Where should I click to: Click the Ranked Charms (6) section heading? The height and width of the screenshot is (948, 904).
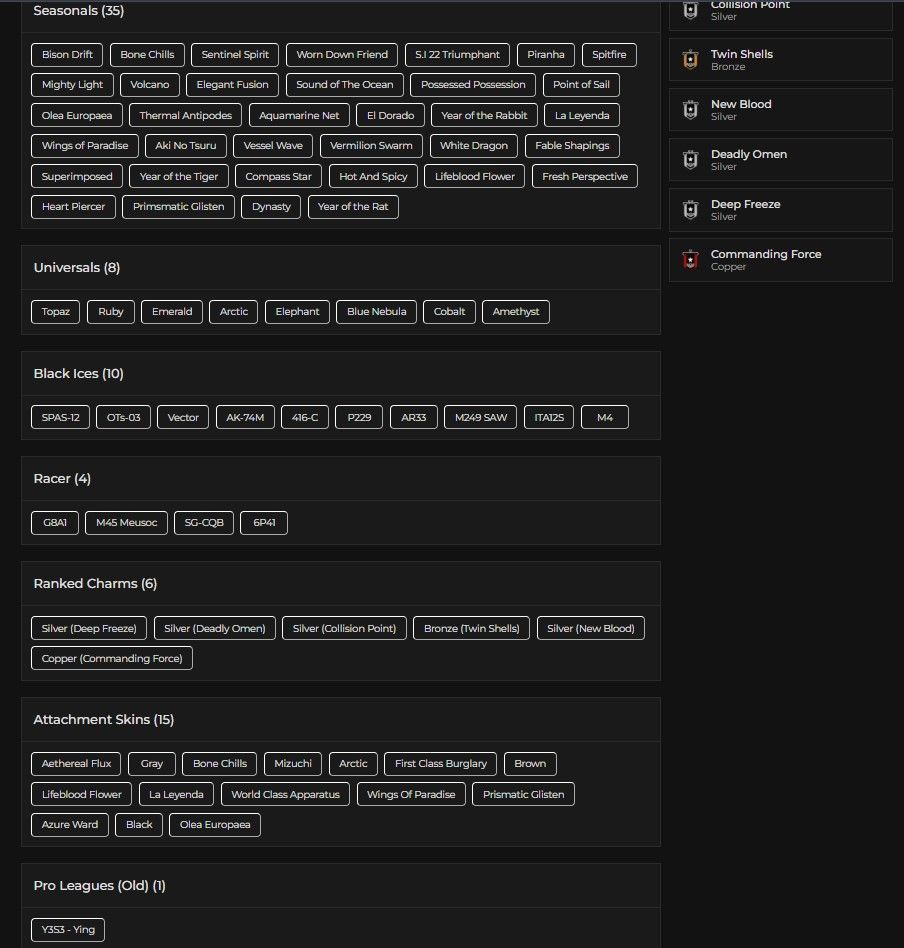tap(96, 583)
